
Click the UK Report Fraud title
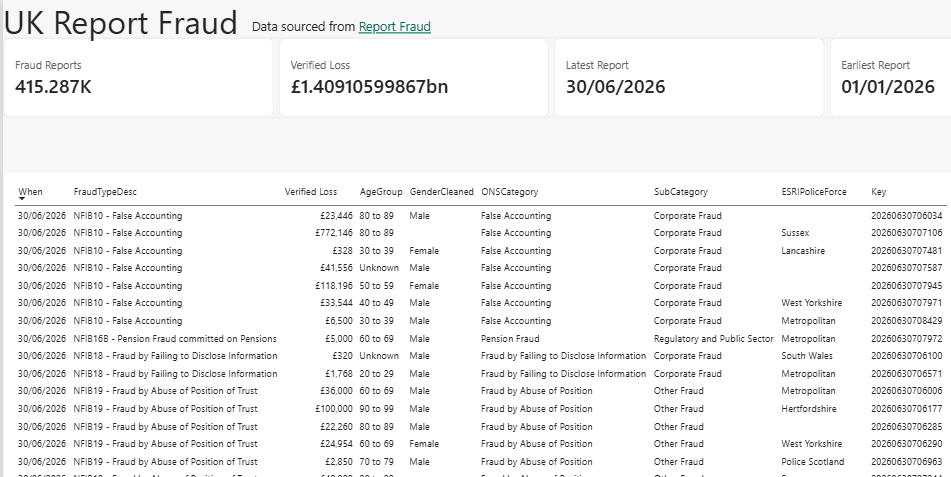coord(121,23)
